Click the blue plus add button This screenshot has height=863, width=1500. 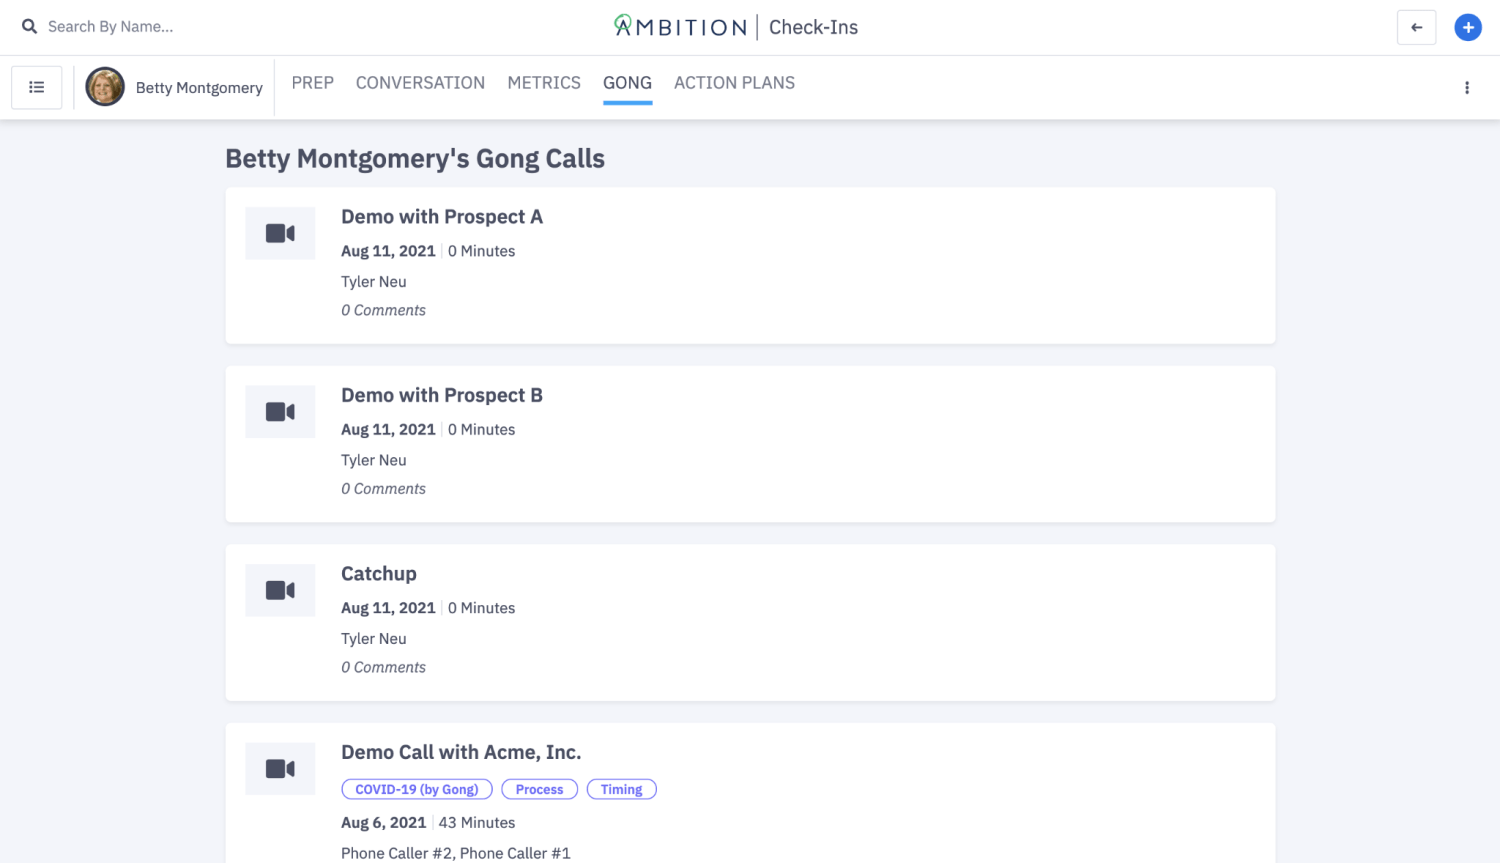[1467, 28]
